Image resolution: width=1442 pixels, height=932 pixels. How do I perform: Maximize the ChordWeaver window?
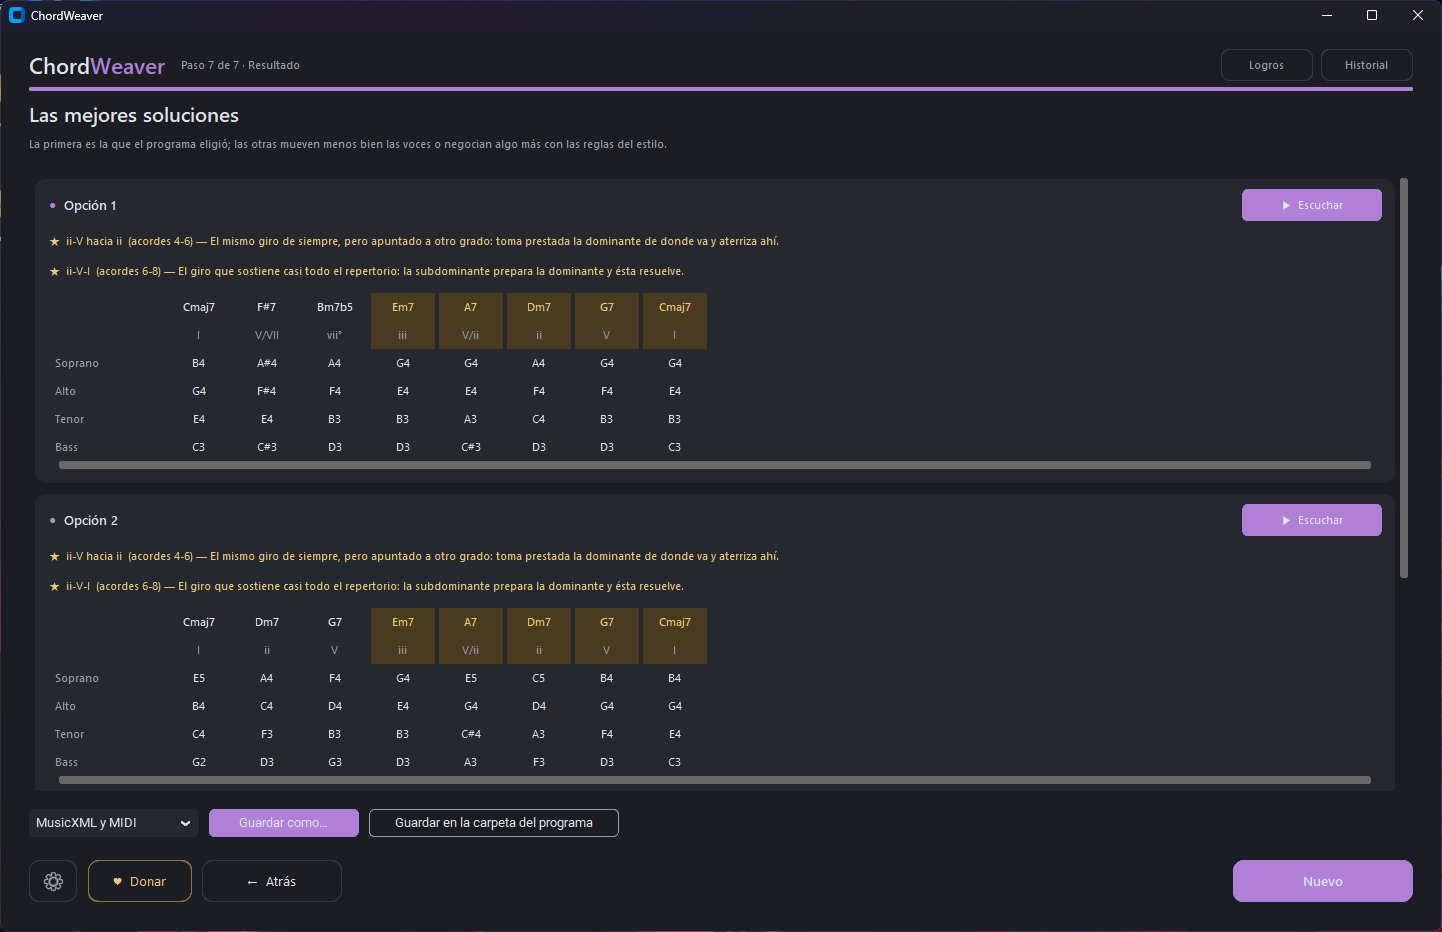[x=1372, y=15]
